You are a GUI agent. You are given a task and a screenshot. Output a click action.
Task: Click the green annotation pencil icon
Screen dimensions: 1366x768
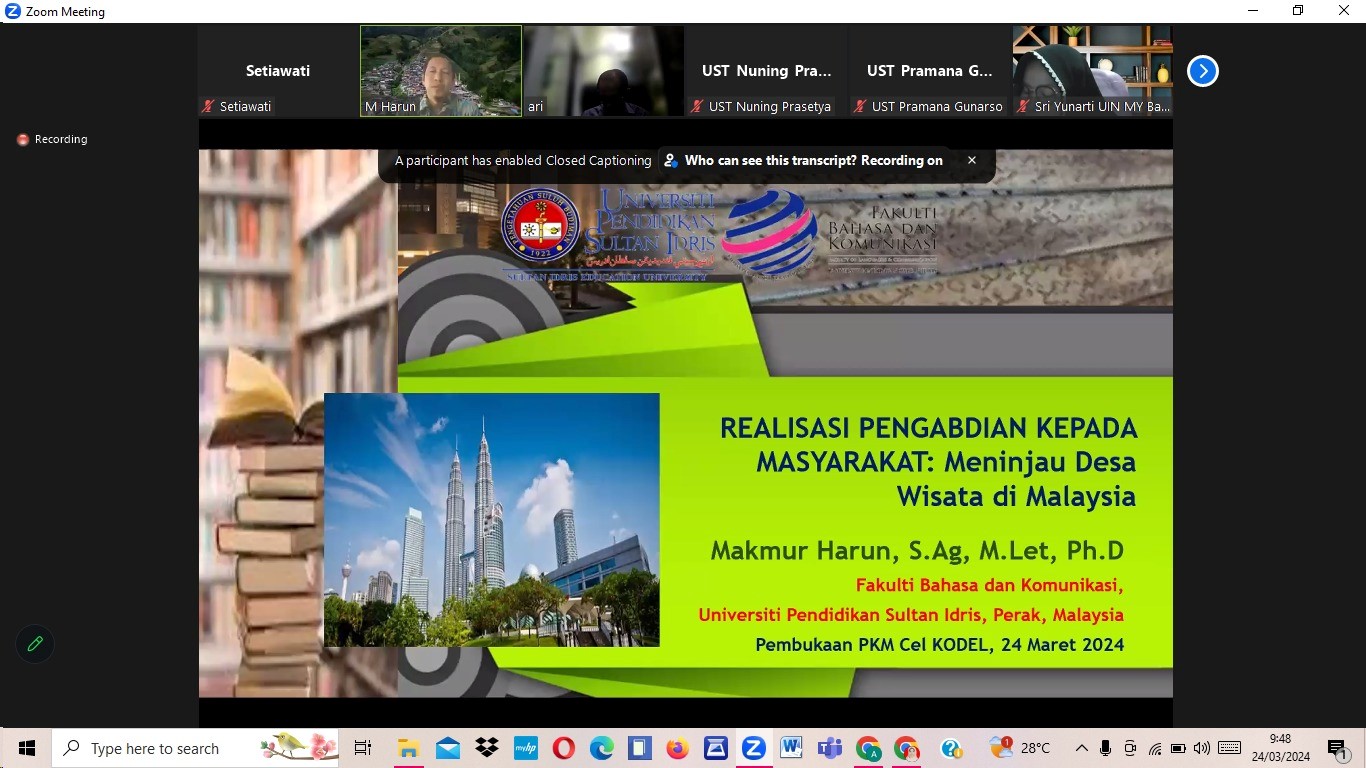click(x=35, y=644)
